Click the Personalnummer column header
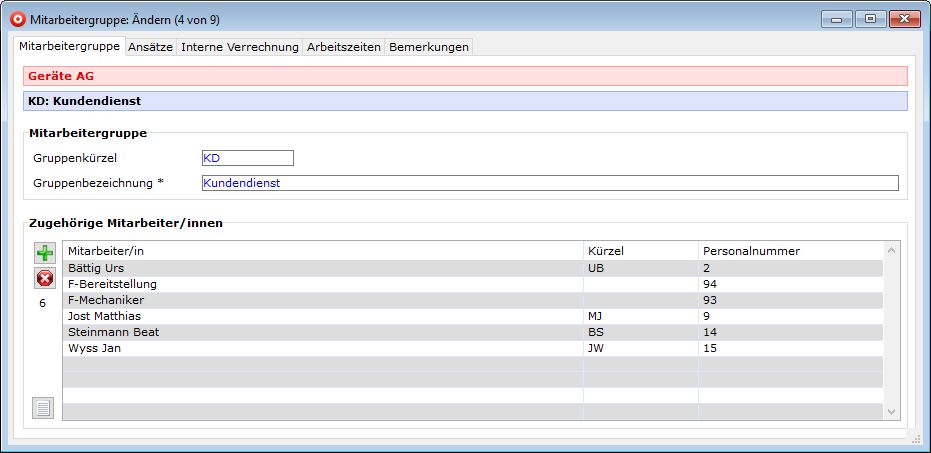931x453 pixels. [790, 250]
